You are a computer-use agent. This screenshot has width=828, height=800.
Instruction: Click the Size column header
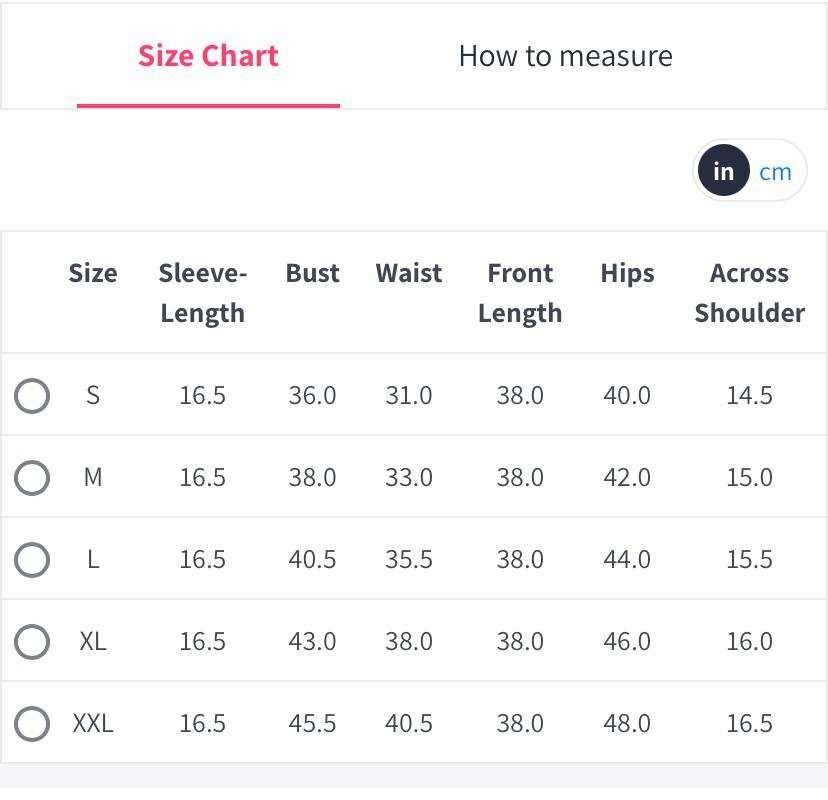tap(93, 274)
